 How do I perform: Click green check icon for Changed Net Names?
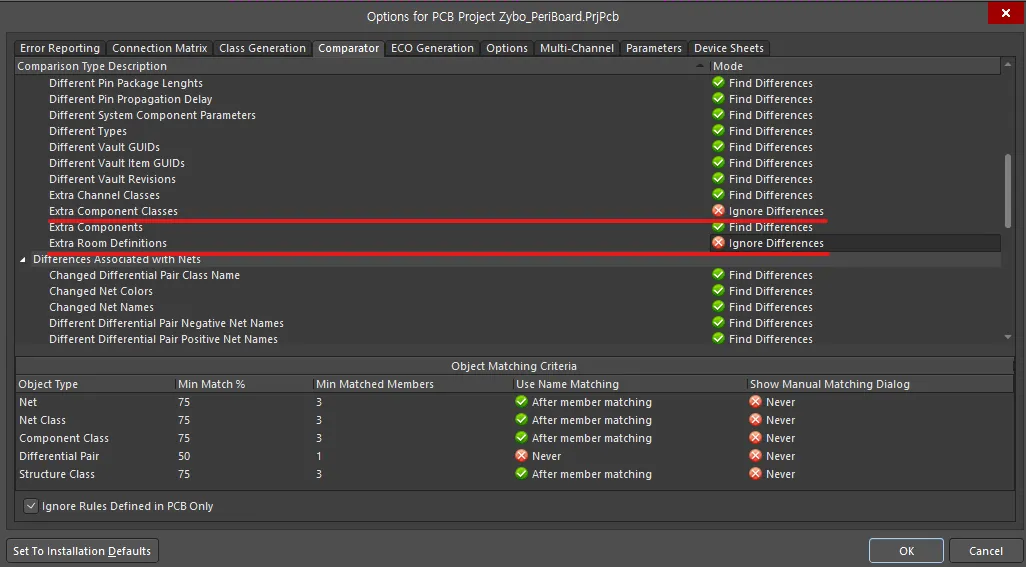[x=718, y=307]
